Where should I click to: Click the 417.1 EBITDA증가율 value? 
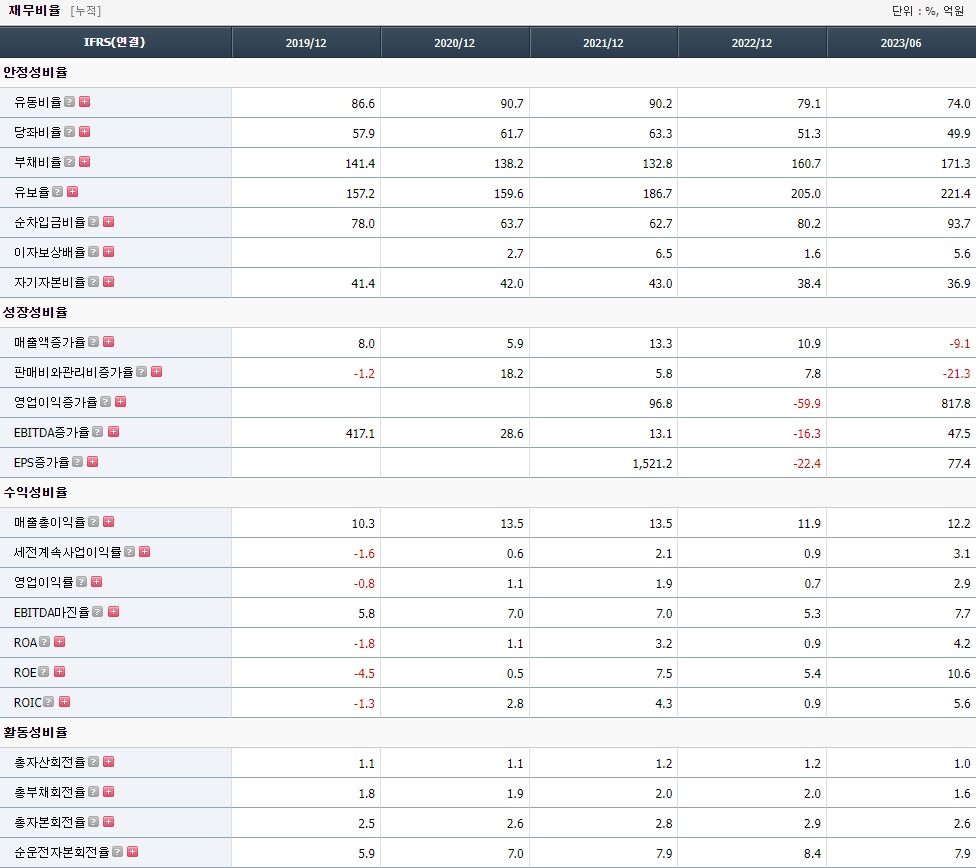[x=360, y=434]
